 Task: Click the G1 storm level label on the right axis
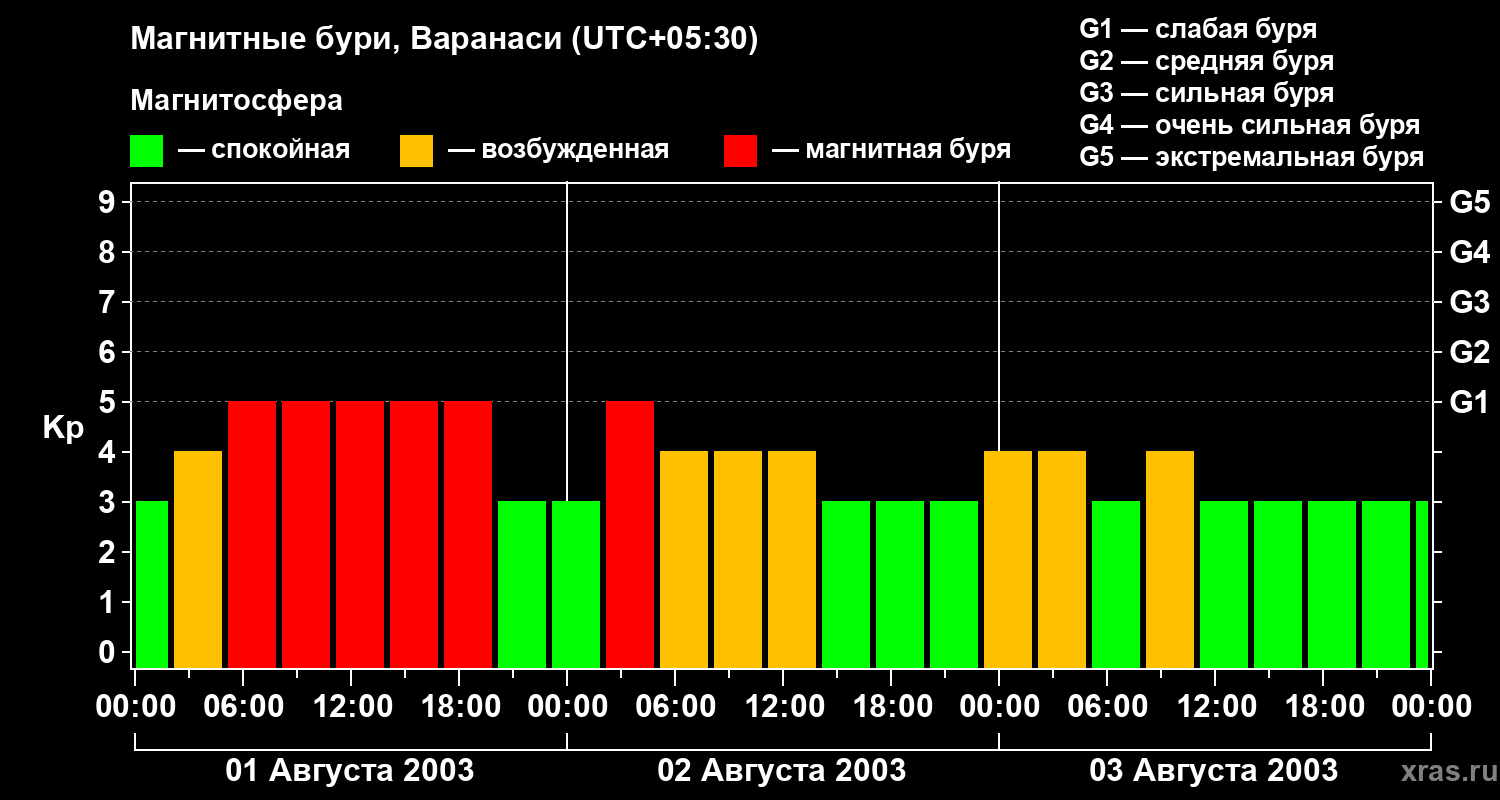(1469, 402)
